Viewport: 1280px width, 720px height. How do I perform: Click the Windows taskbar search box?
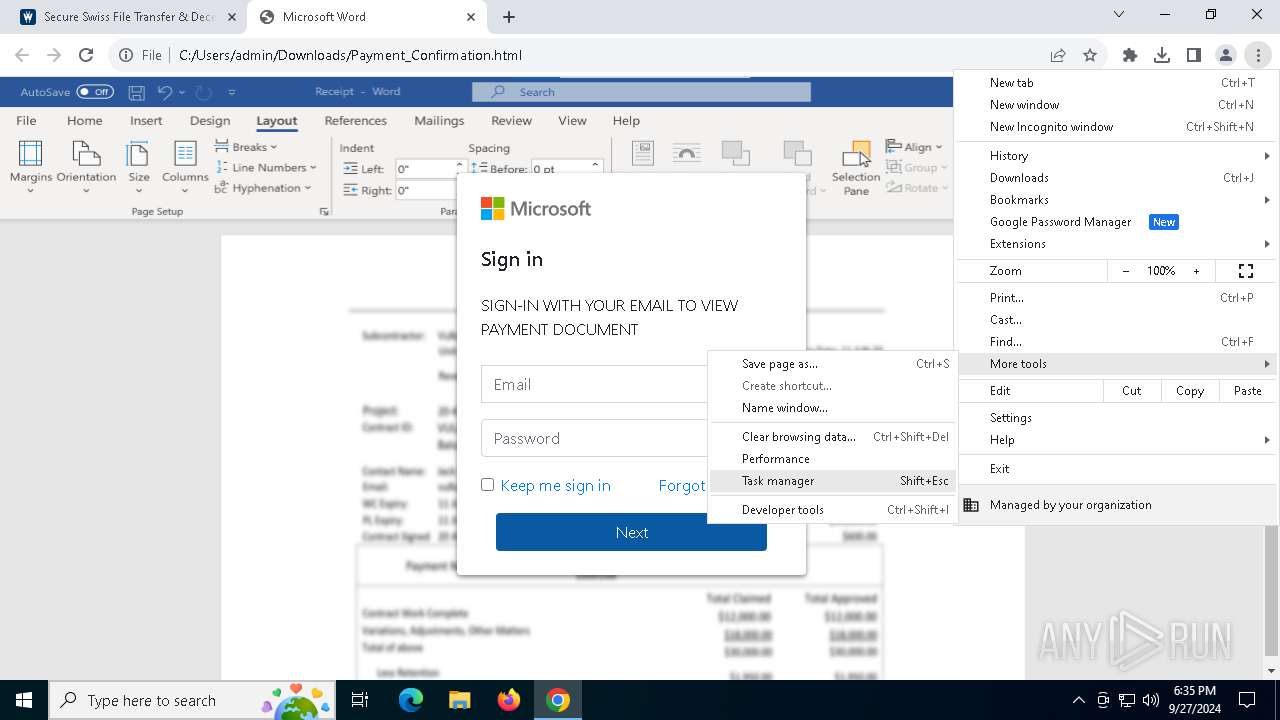191,700
